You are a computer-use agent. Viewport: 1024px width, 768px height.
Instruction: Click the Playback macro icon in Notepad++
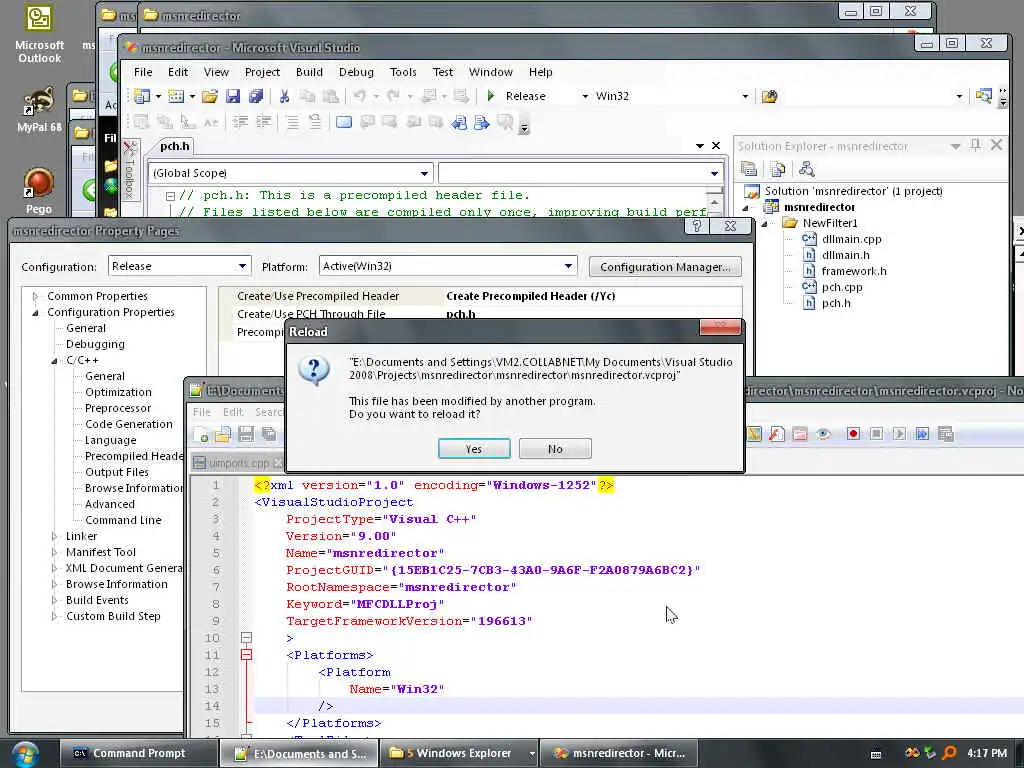point(899,434)
